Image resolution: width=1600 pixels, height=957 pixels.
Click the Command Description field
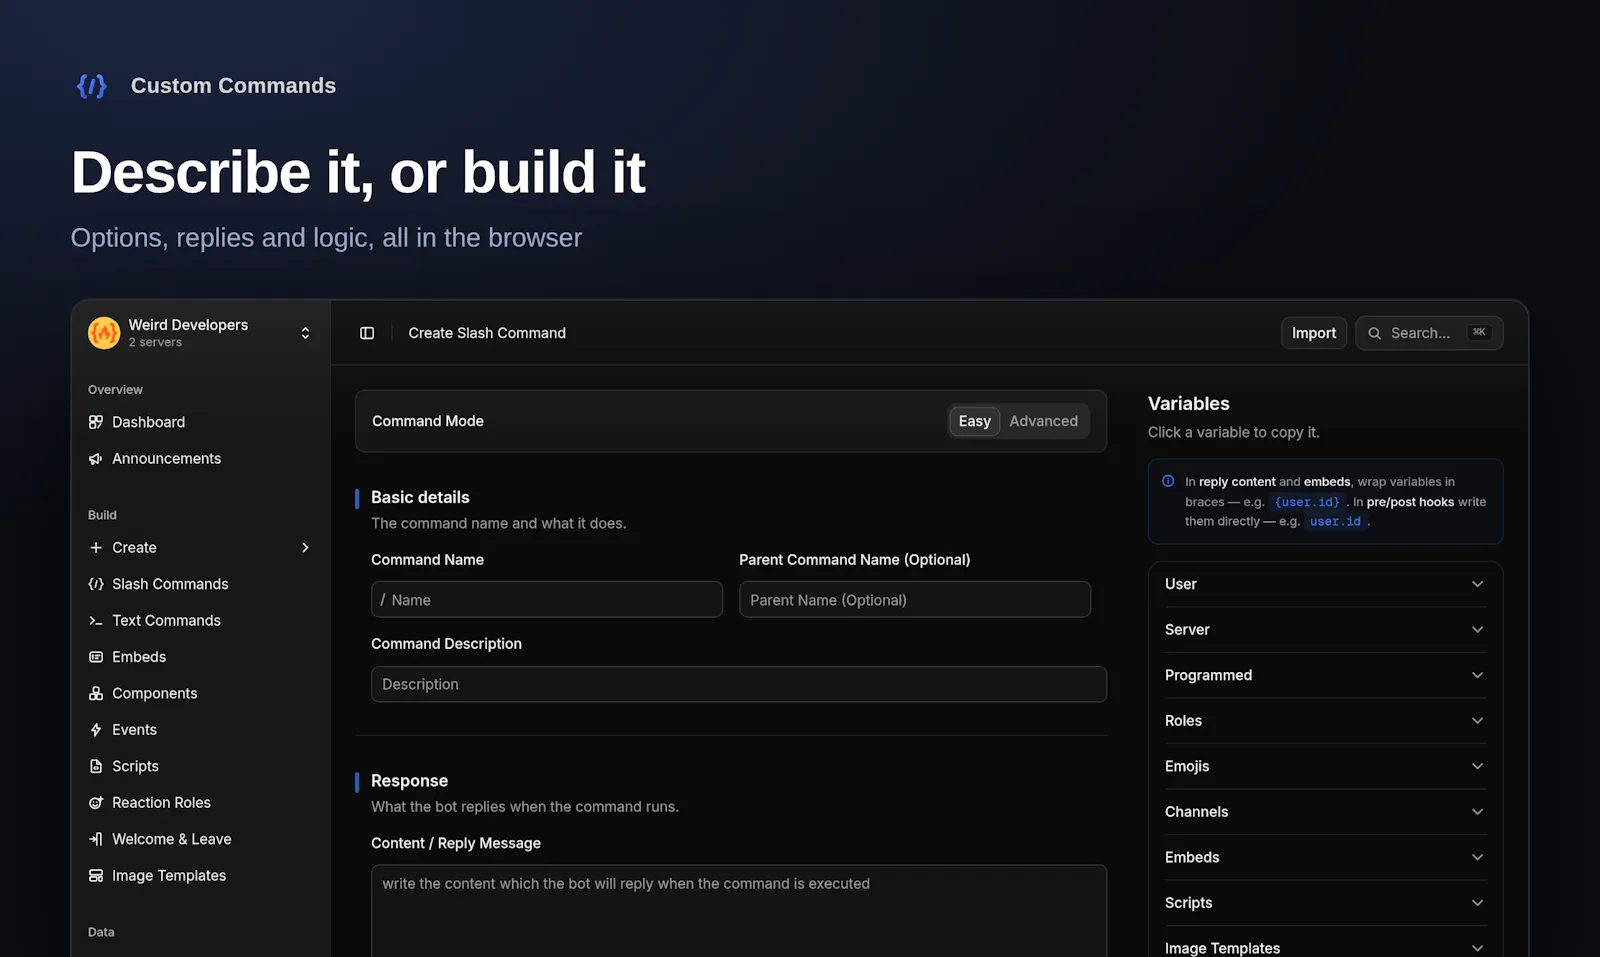pyautogui.click(x=739, y=684)
